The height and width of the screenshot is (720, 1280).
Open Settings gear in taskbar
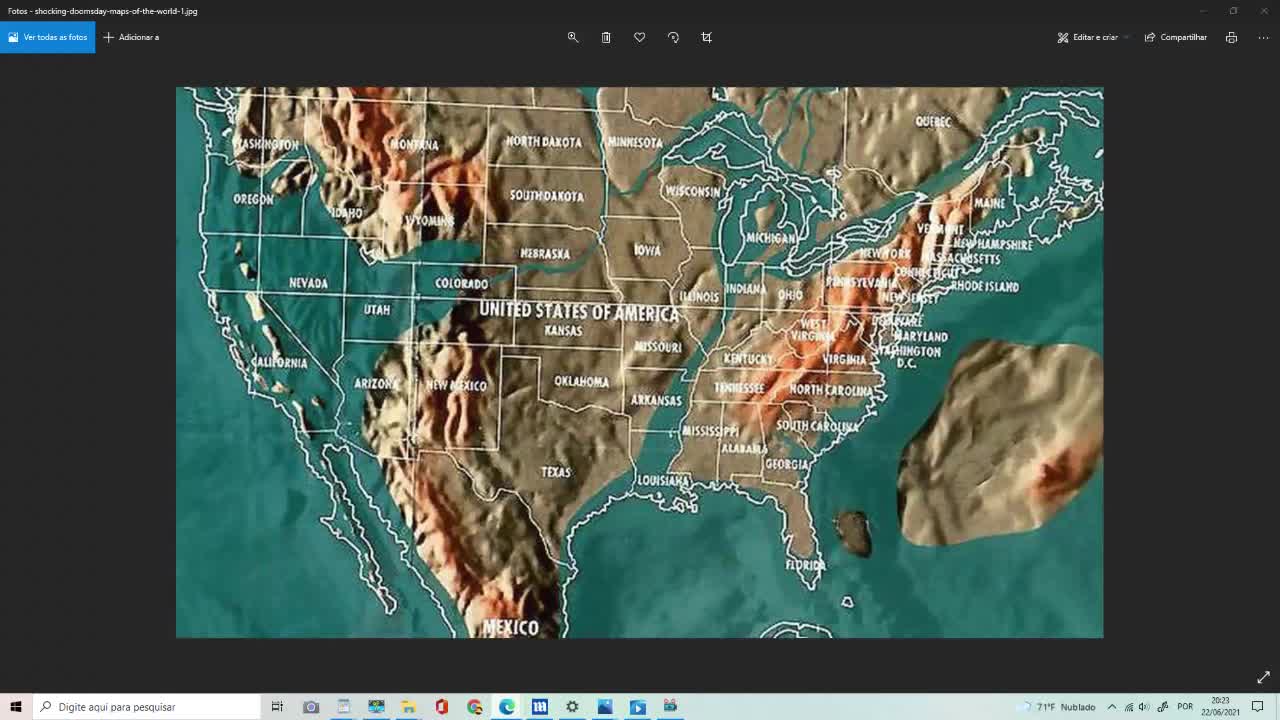click(572, 707)
